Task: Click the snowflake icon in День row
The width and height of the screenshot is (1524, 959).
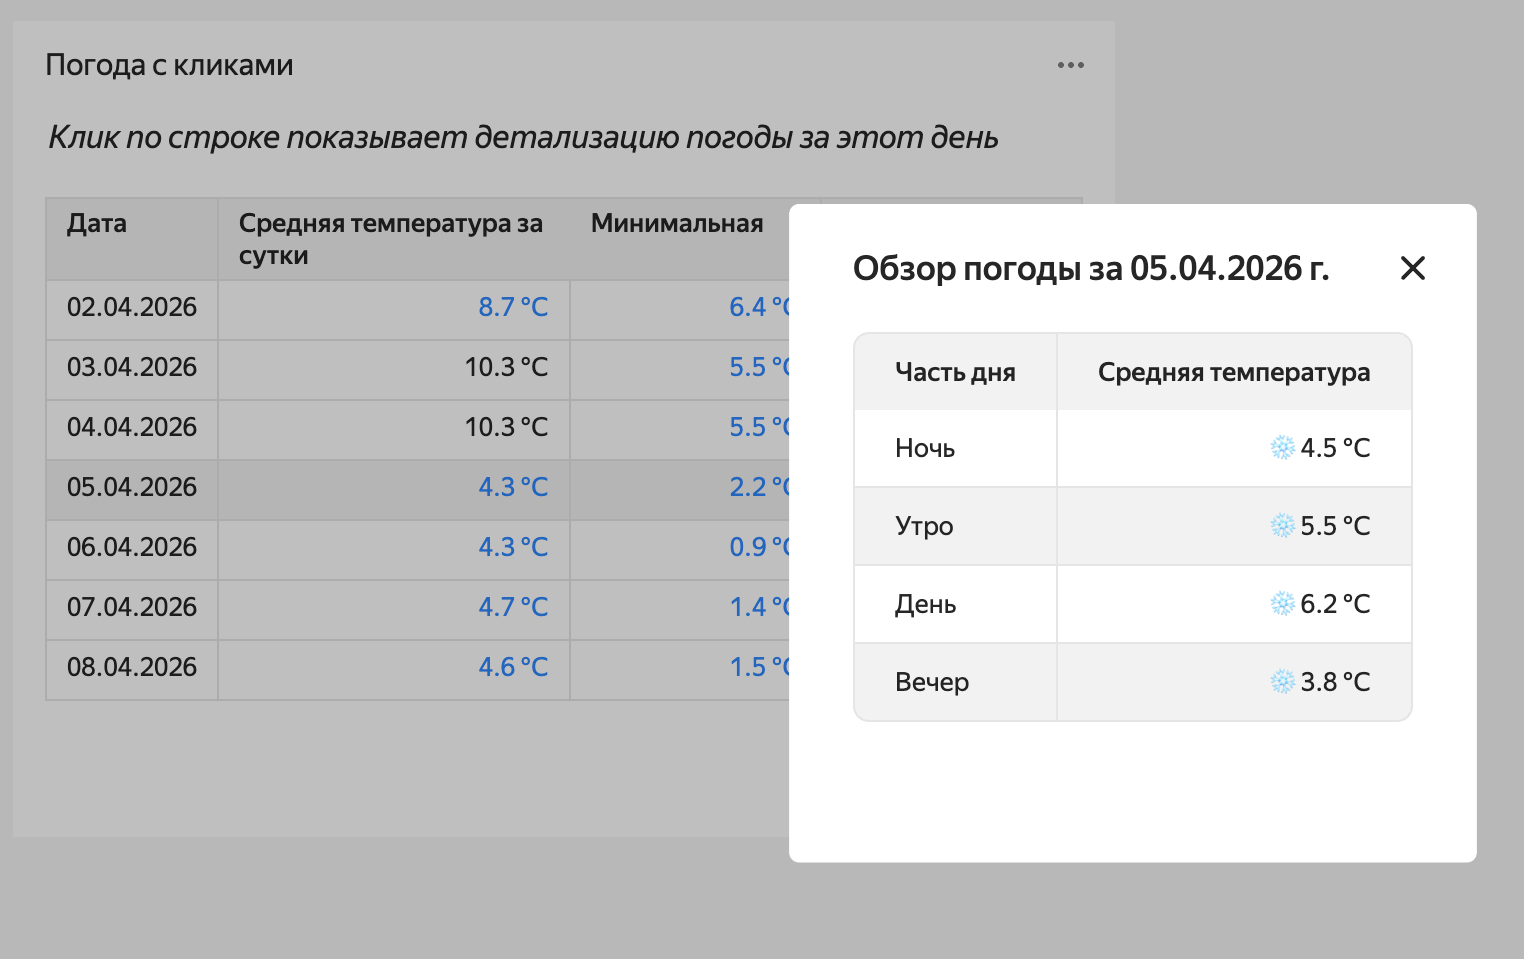Action: (1282, 604)
